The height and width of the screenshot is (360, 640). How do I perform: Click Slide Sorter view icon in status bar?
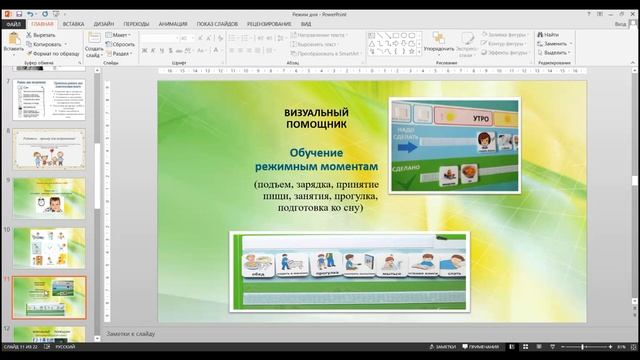click(526, 347)
